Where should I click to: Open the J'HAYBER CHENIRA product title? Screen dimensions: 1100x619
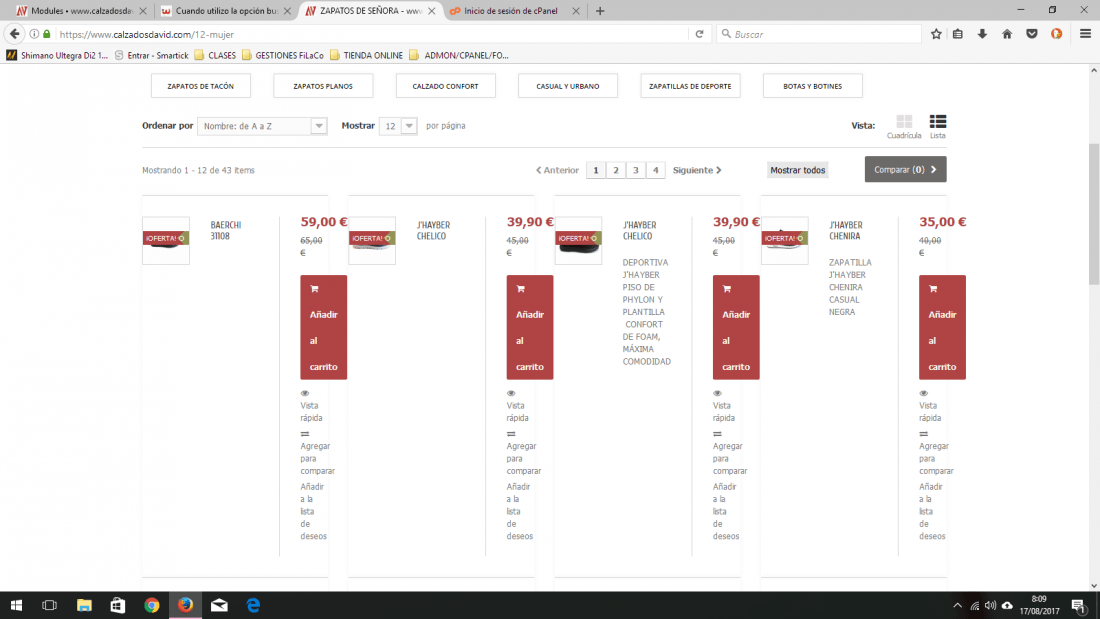[x=846, y=230]
